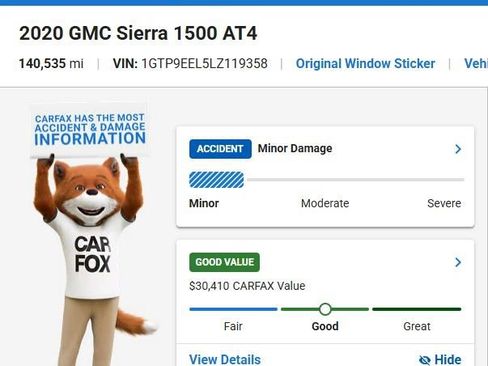Image resolution: width=488 pixels, height=366 pixels.
Task: Click the green GOOD VALUE badge
Action: (x=224, y=262)
